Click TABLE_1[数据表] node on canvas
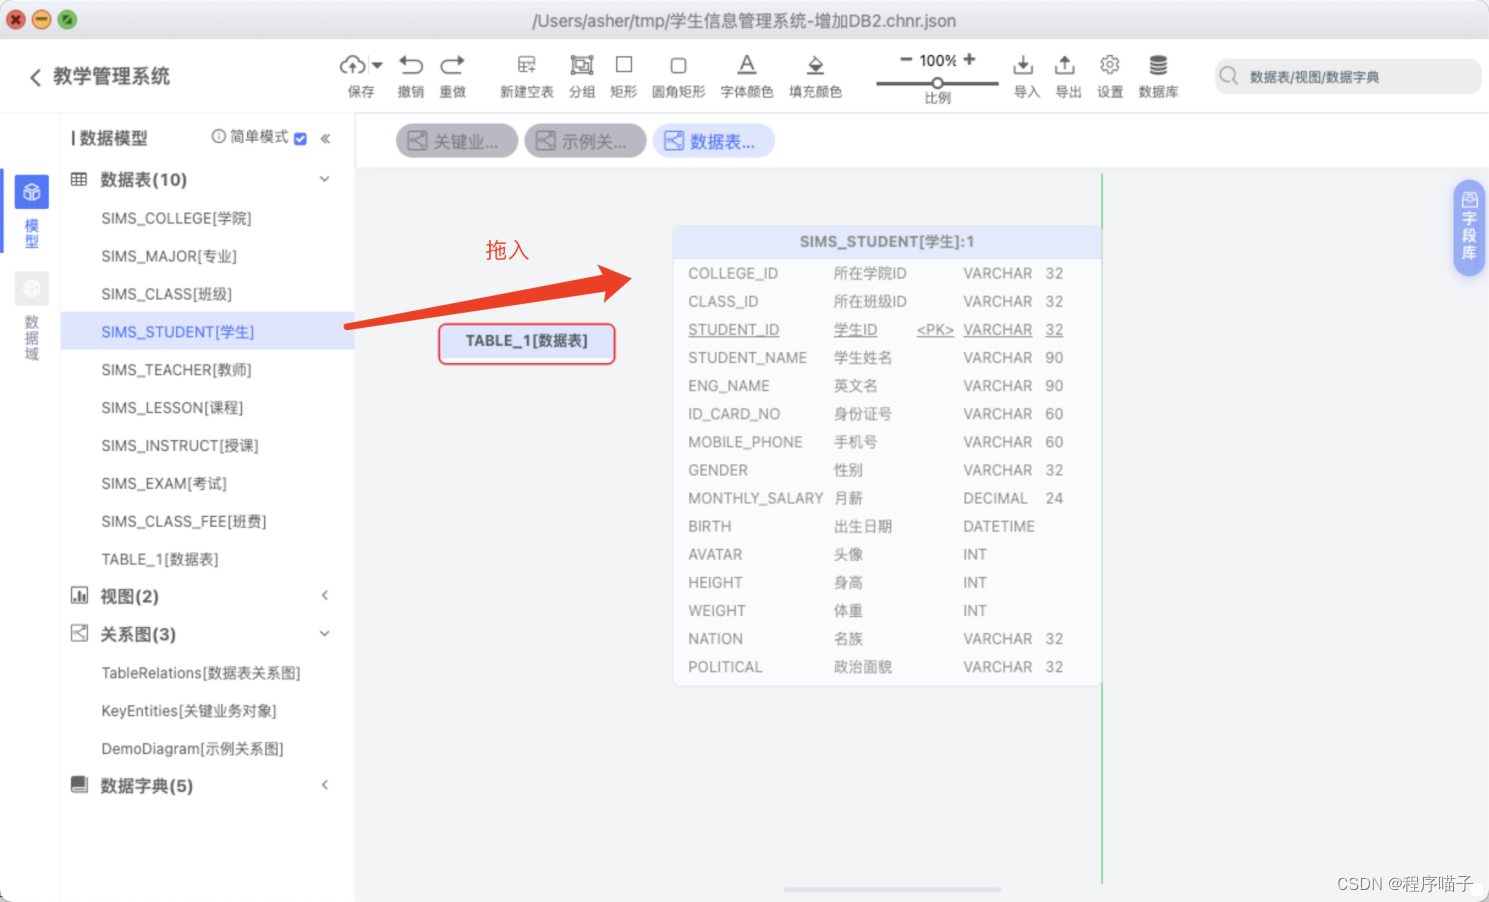 pos(527,342)
